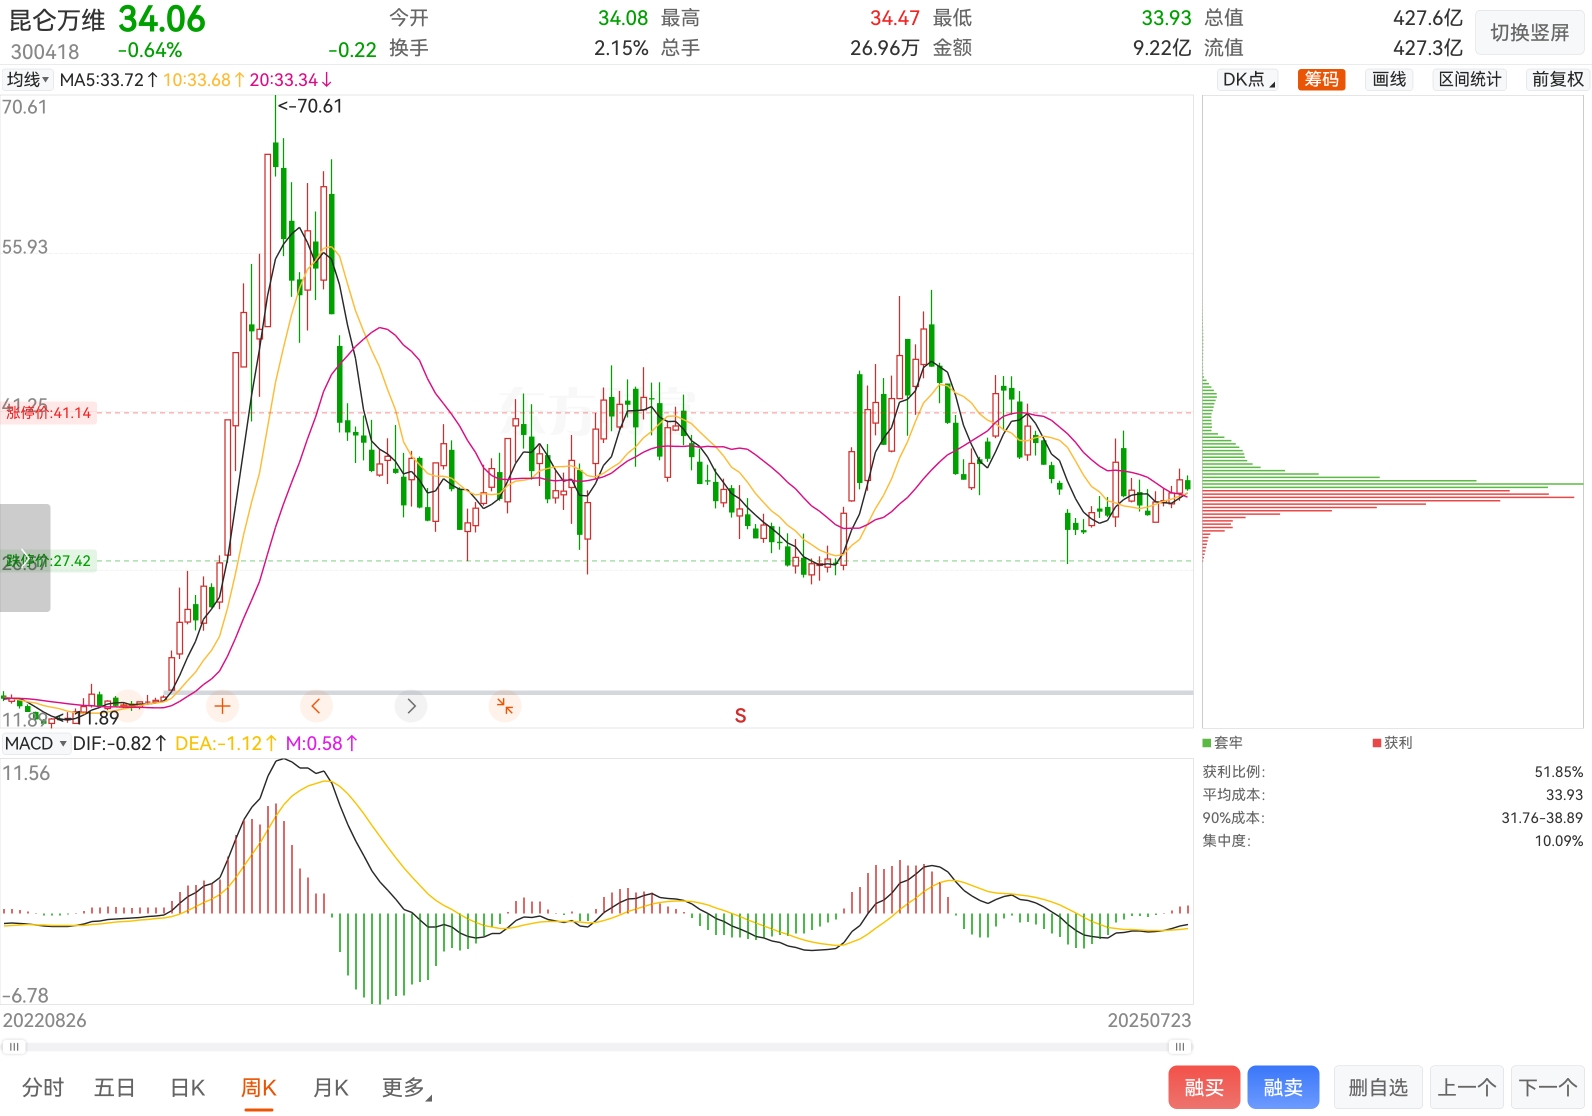Click the 10:33.68 moving average value
This screenshot has height=1116, width=1592.
pos(204,79)
